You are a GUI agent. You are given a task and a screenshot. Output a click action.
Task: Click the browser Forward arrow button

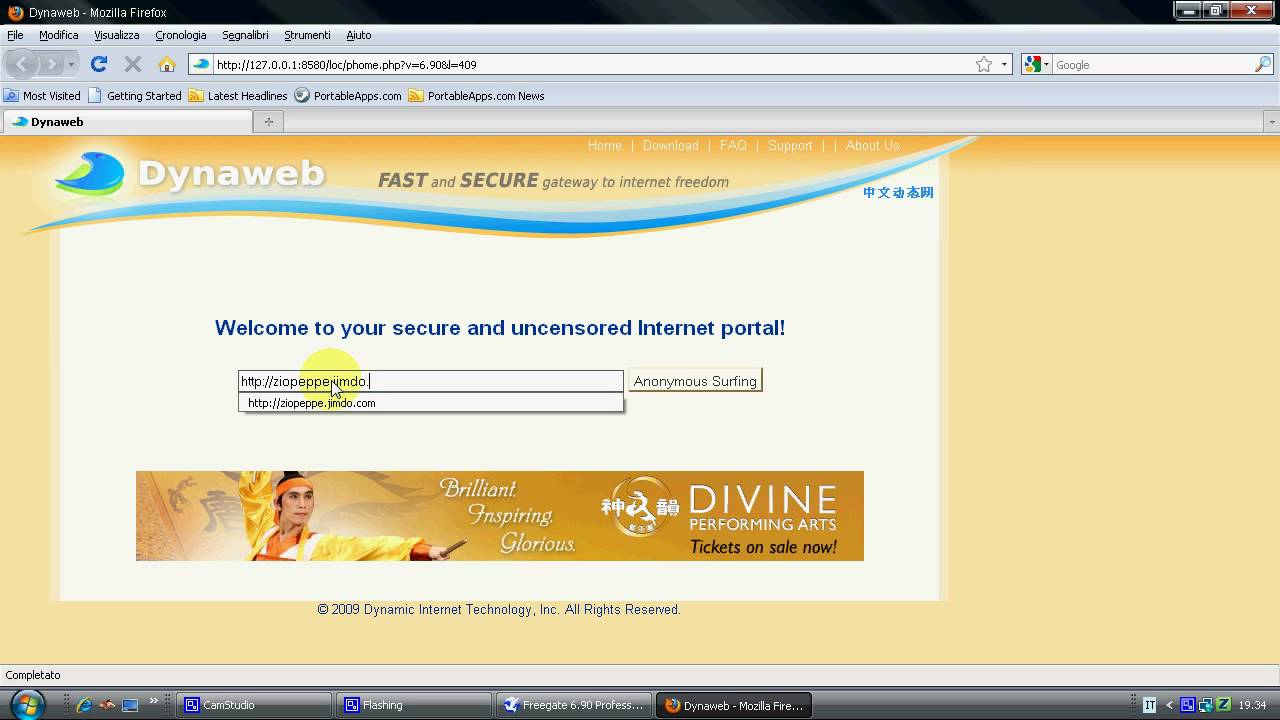50,64
